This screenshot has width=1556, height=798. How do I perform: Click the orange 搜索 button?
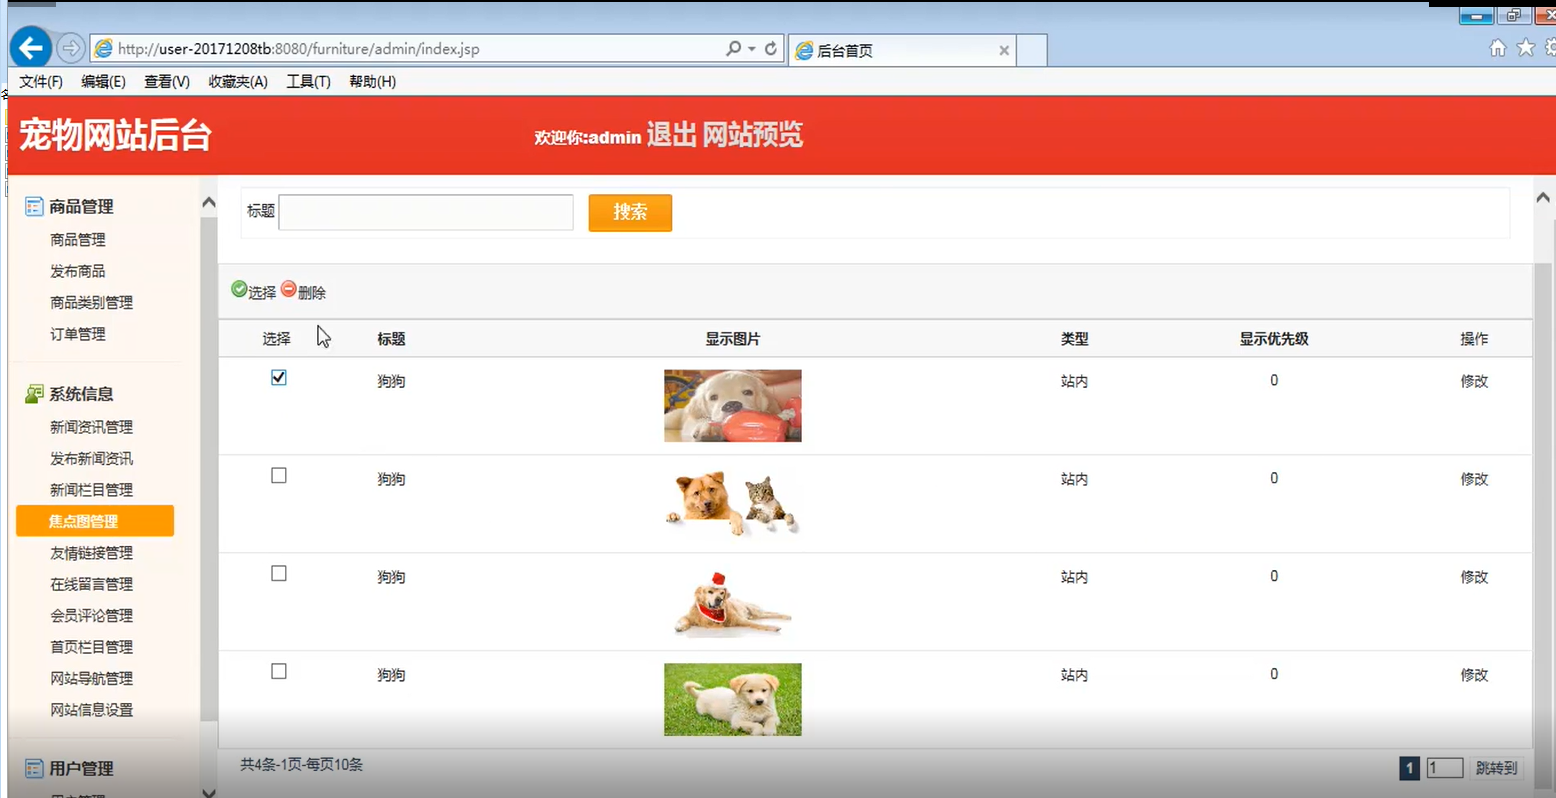point(630,212)
